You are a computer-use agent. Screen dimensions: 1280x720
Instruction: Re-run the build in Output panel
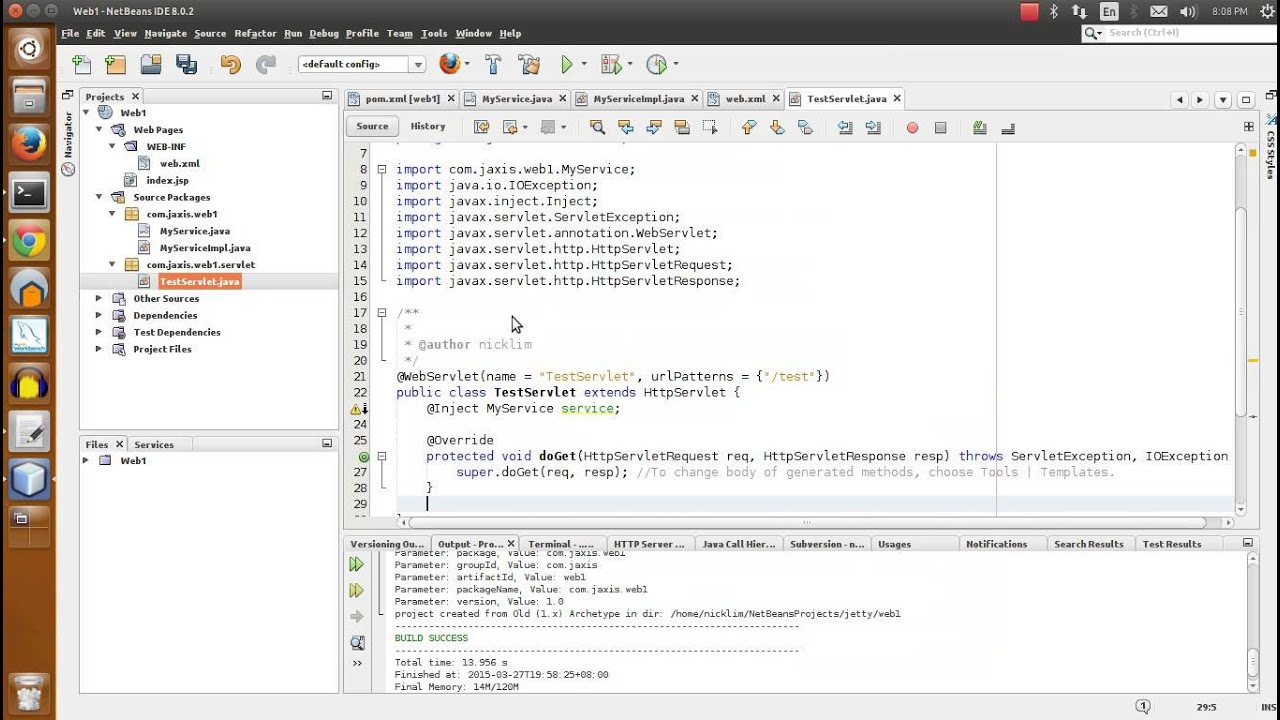coord(357,565)
